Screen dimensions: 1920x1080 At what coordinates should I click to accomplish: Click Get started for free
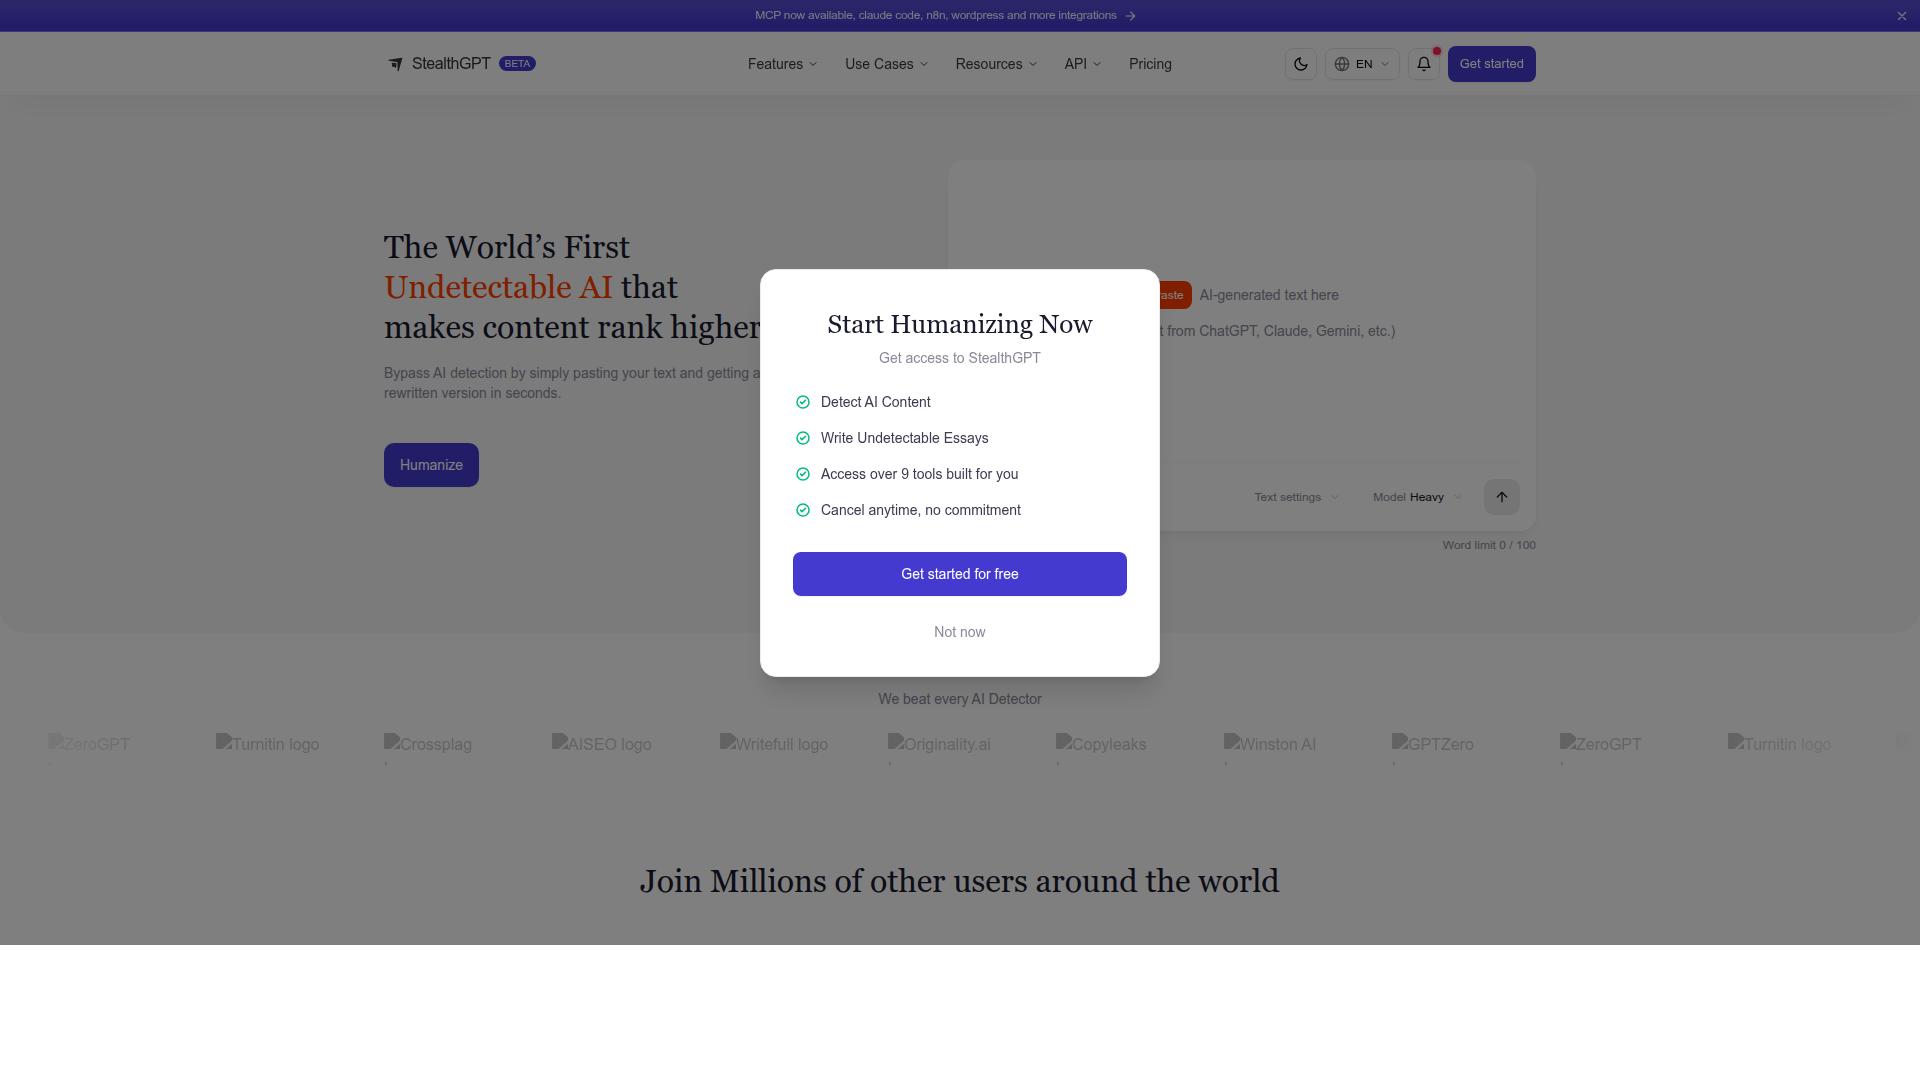pos(959,574)
